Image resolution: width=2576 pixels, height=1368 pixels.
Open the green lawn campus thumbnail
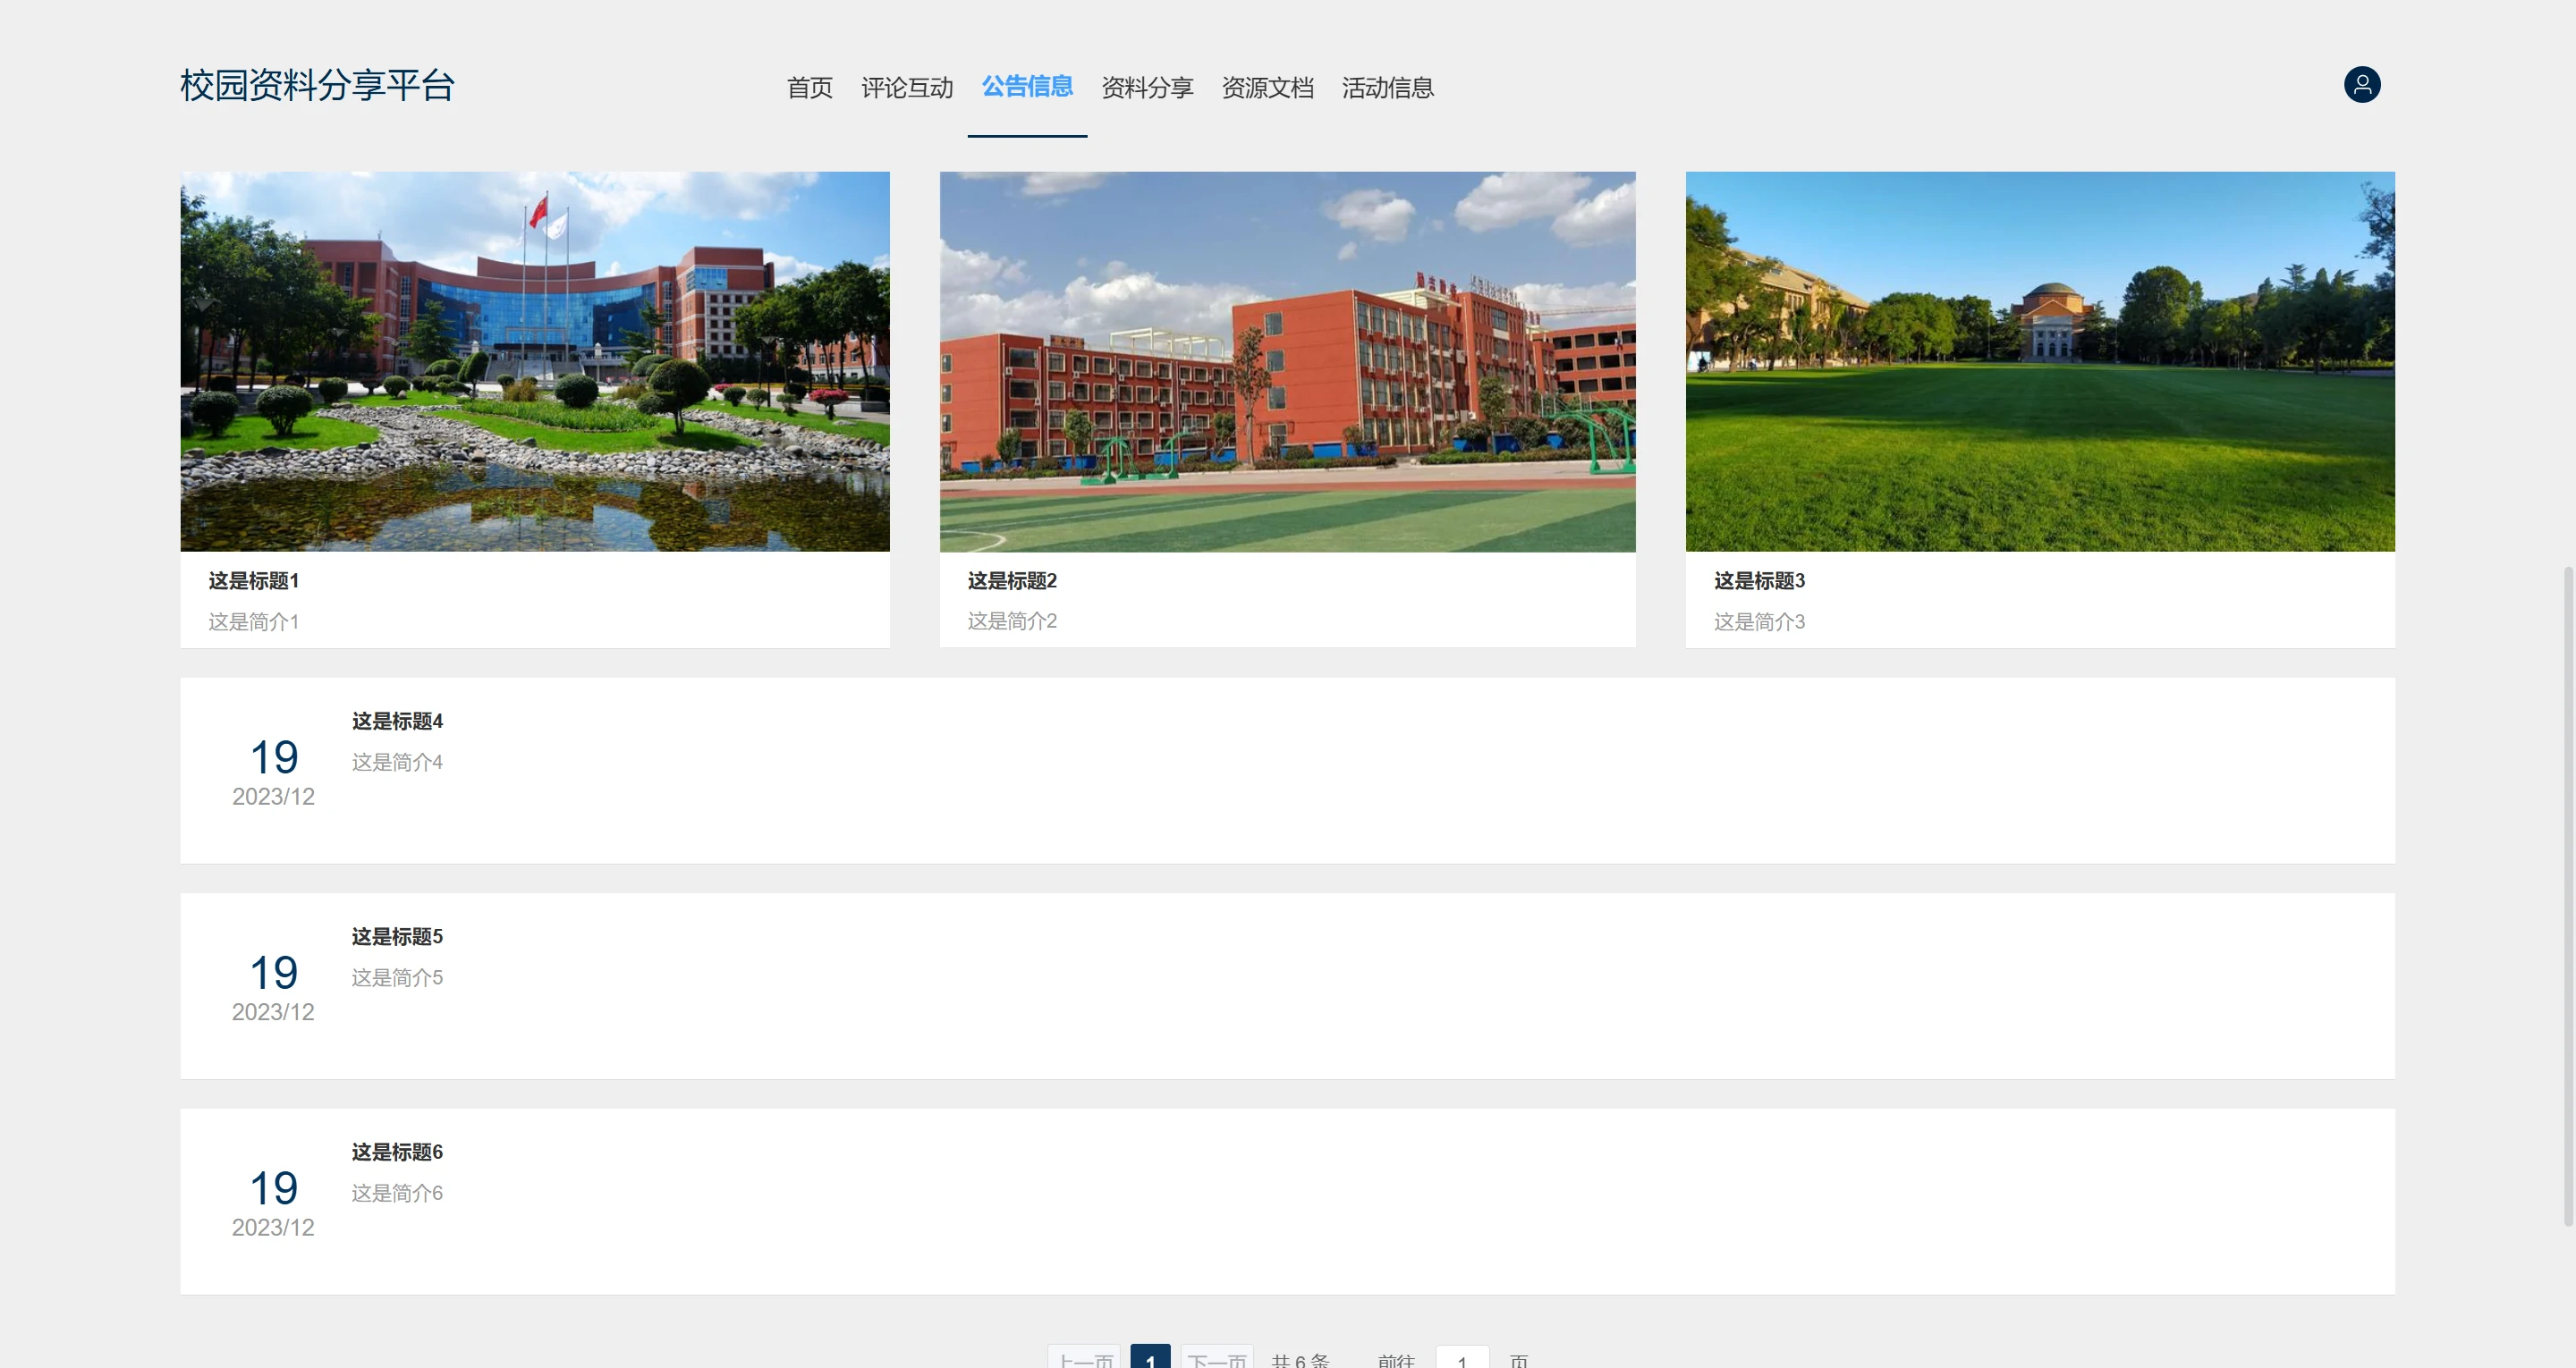coord(2039,361)
